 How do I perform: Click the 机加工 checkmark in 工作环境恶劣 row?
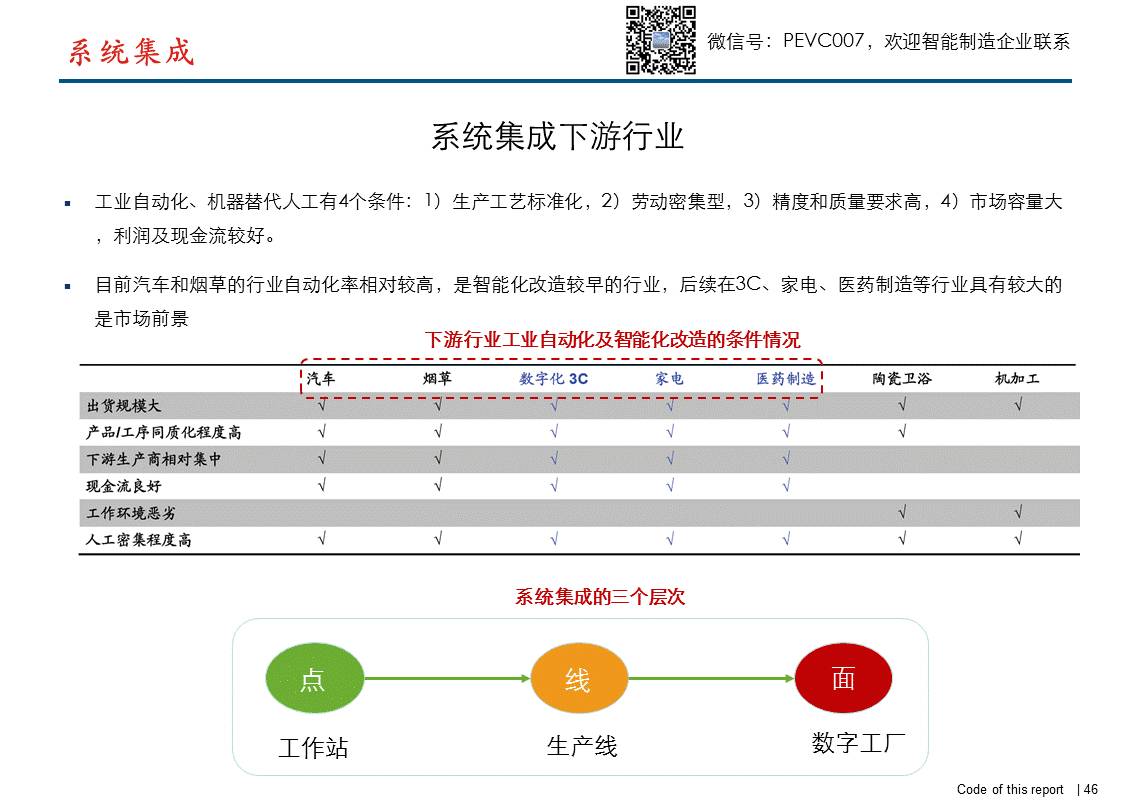(x=1018, y=512)
